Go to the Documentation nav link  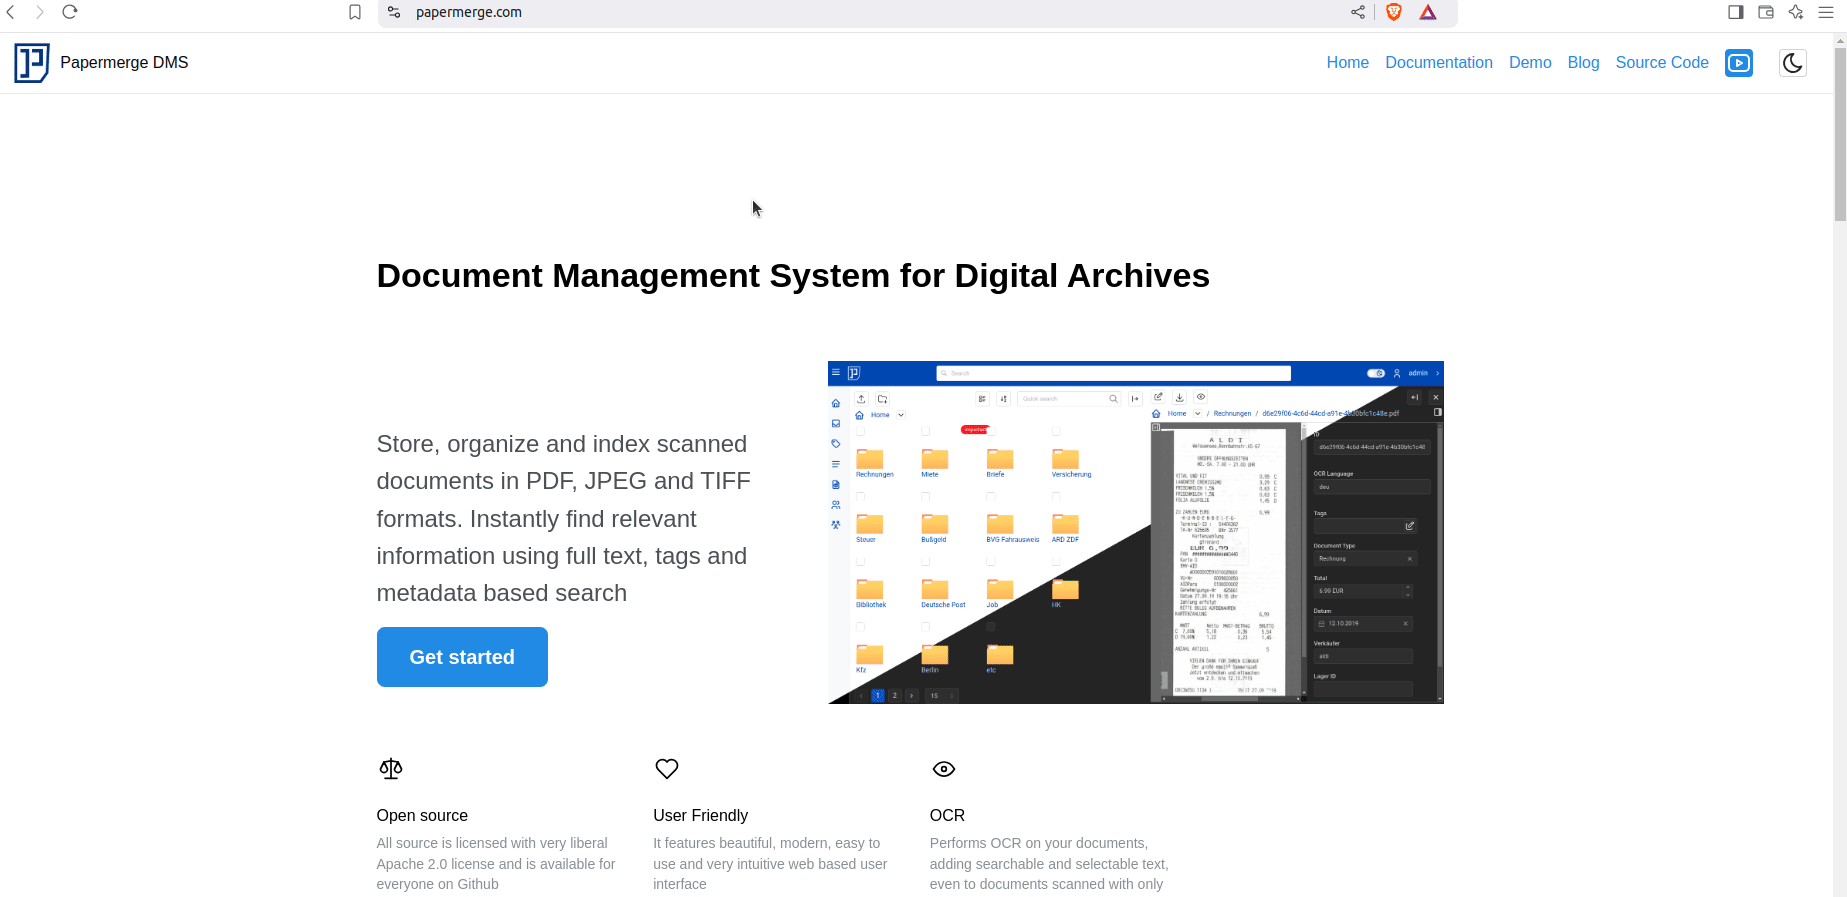click(1438, 63)
